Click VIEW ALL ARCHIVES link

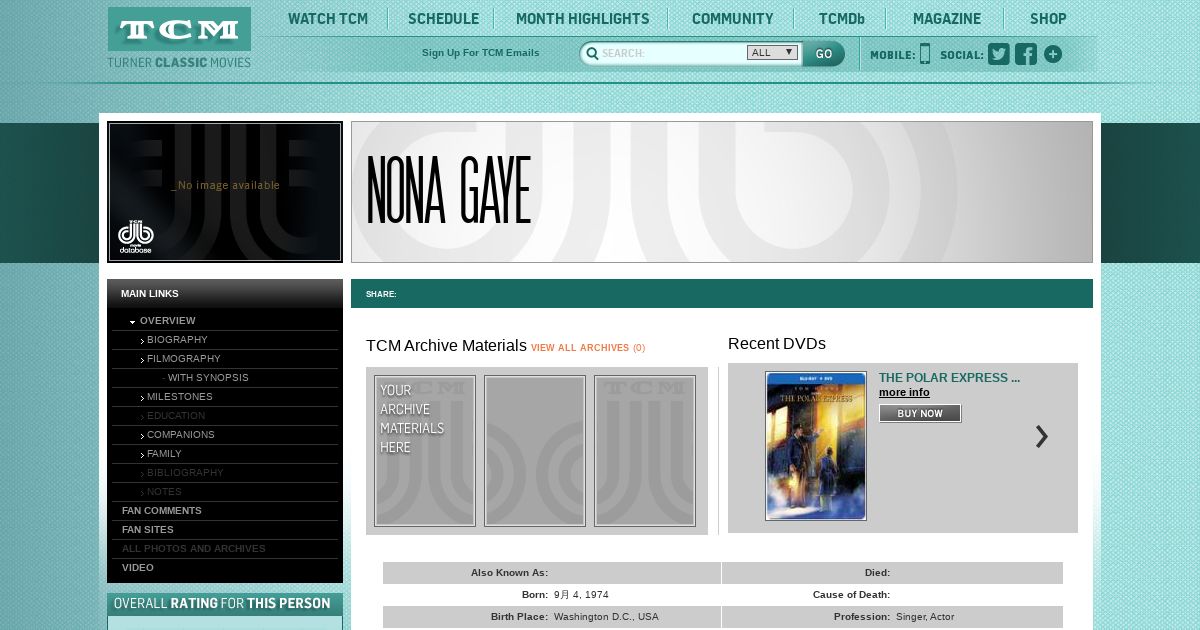588,348
